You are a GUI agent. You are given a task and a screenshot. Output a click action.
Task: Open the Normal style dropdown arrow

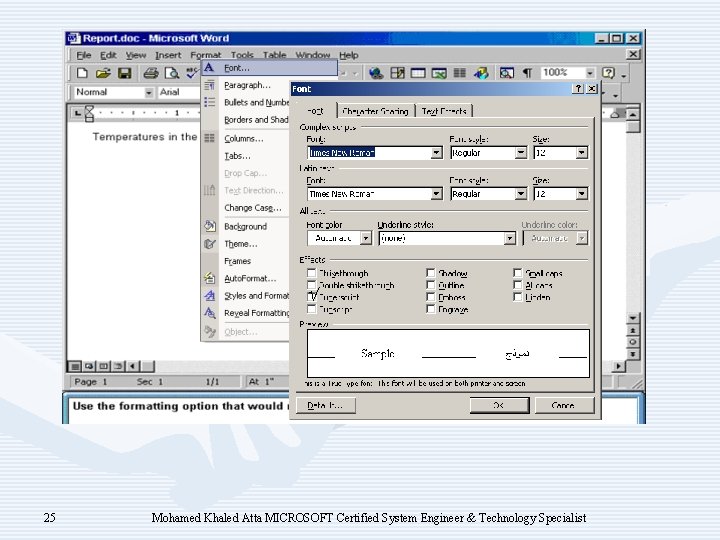[148, 92]
